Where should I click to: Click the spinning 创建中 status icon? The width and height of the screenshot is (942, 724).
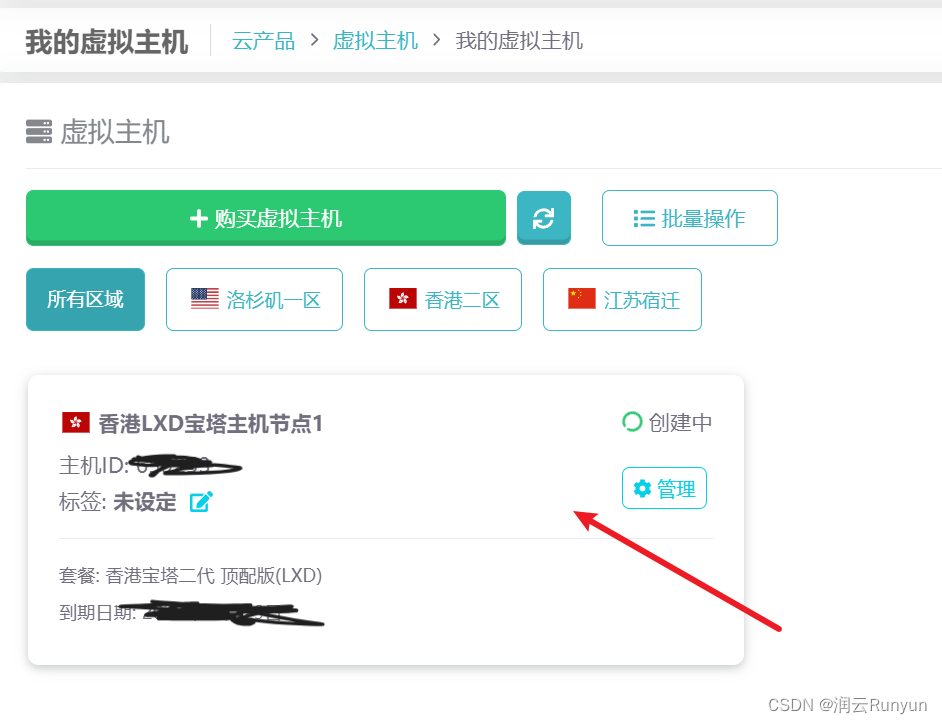click(632, 422)
